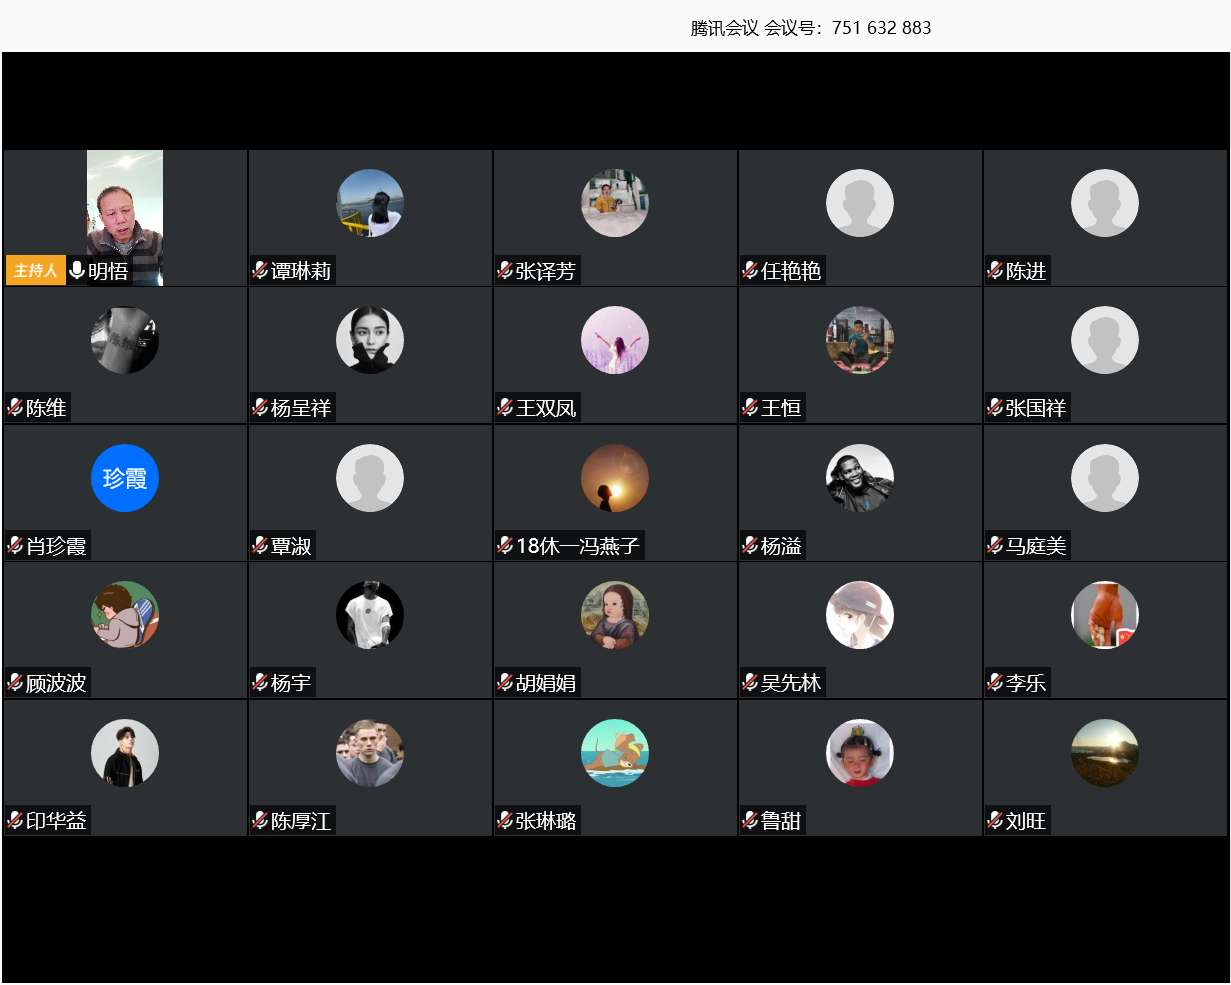Click muted mic icon of 18休一冯燕子

505,545
